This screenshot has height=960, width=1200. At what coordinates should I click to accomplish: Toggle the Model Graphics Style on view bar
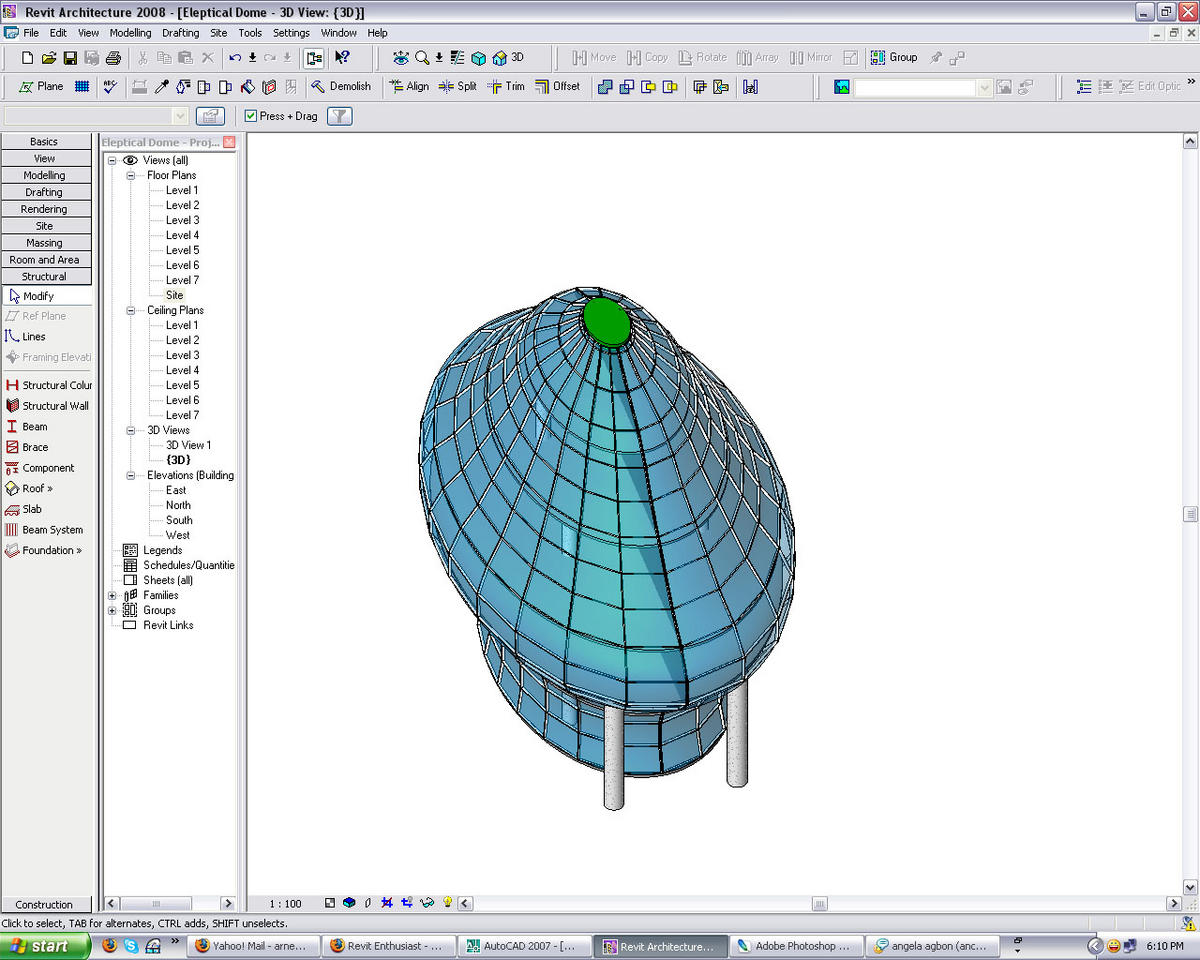[348, 902]
